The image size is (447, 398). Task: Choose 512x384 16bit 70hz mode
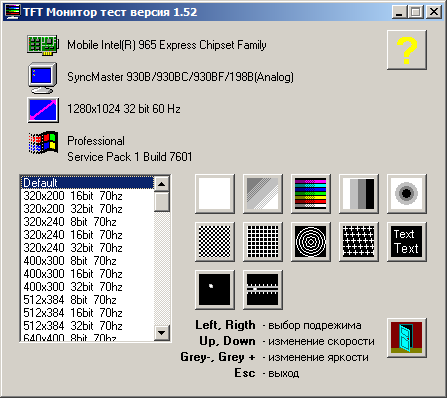(x=88, y=313)
